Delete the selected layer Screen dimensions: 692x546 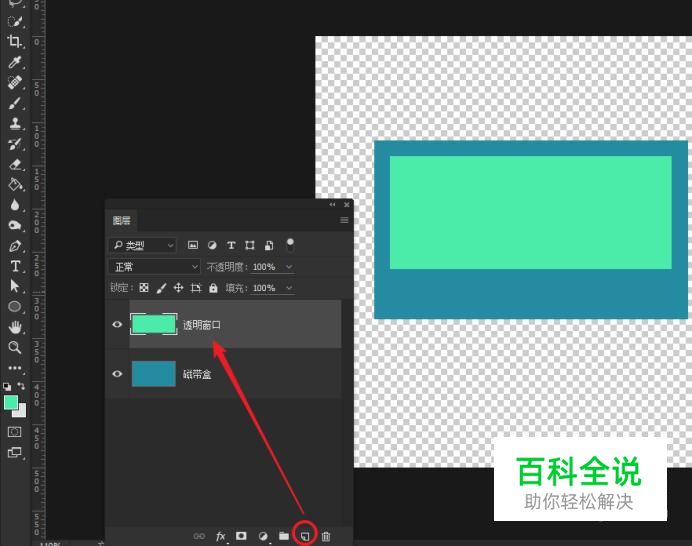tap(326, 536)
